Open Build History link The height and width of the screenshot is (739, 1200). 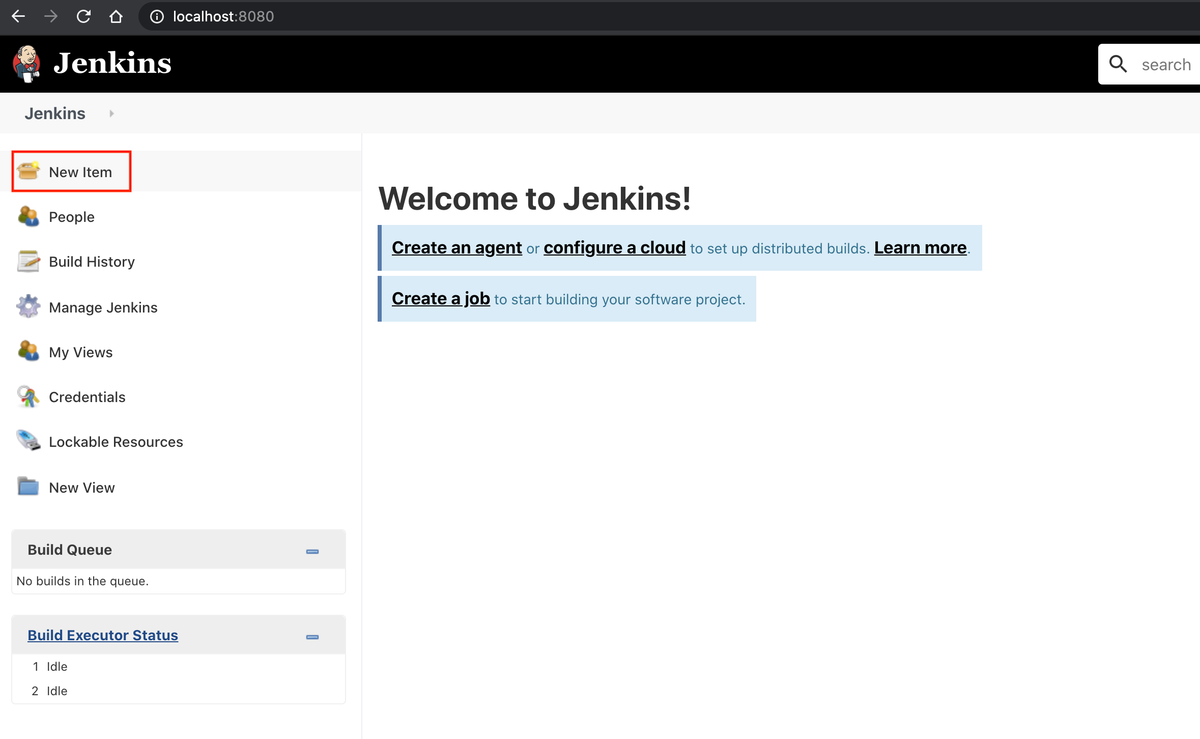tap(92, 262)
